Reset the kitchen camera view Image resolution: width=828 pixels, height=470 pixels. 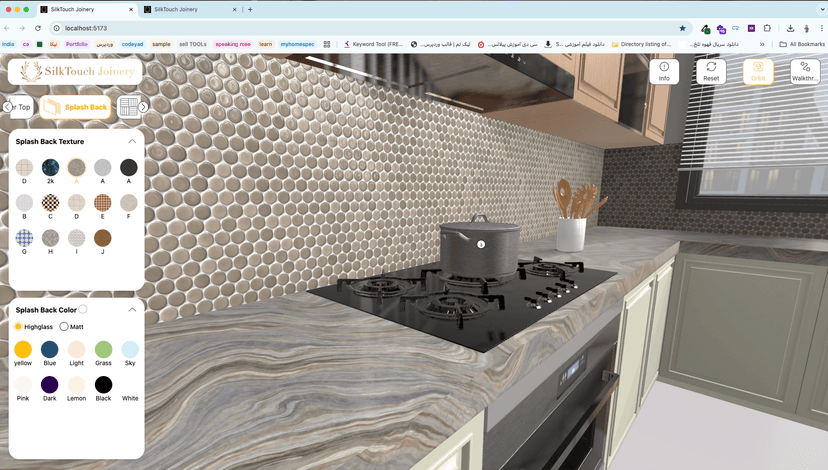(711, 71)
